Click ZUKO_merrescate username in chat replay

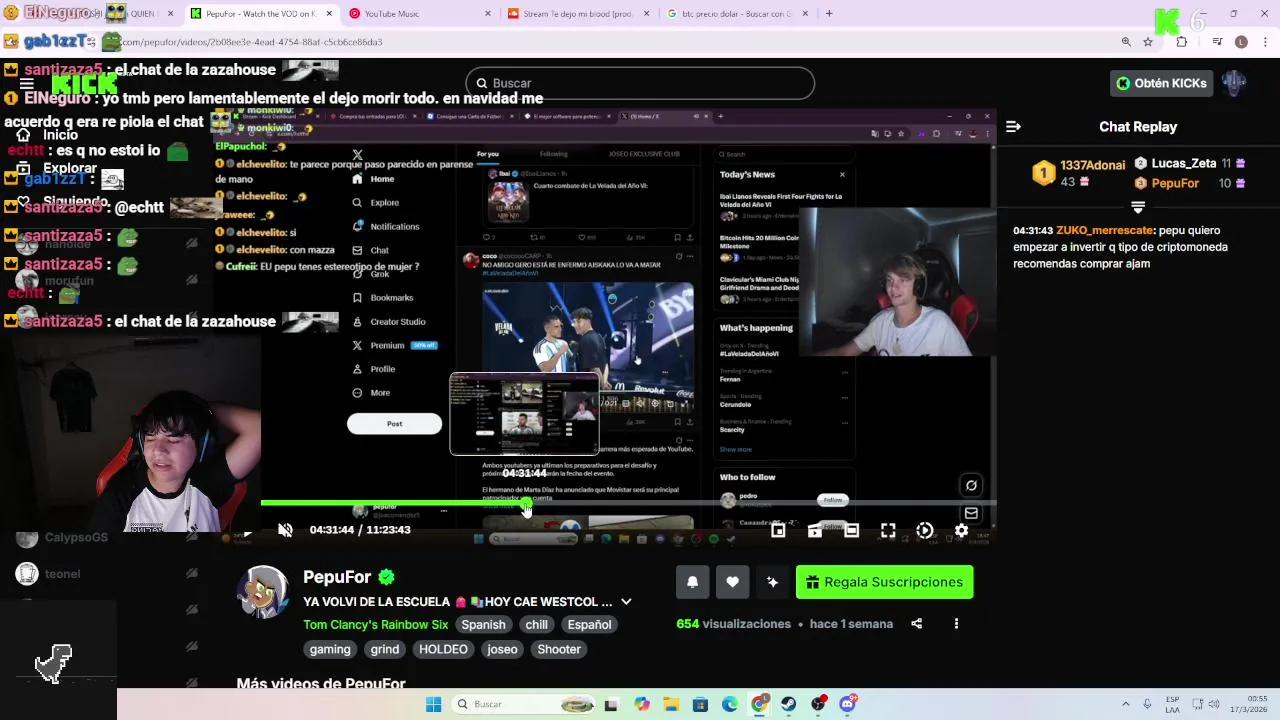[x=1104, y=230]
